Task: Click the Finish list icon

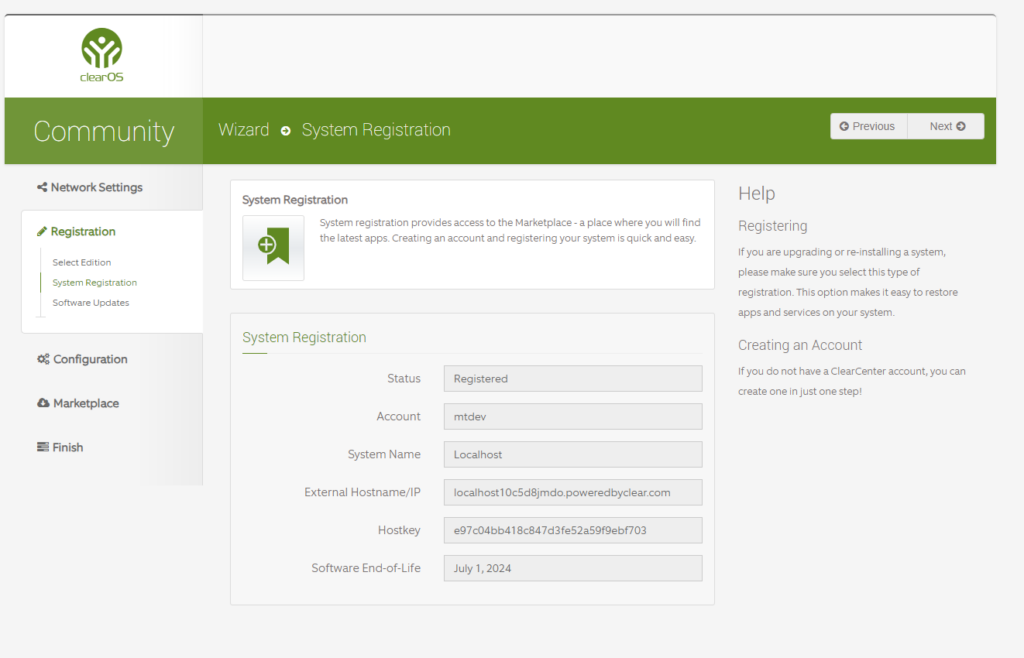Action: click(43, 447)
